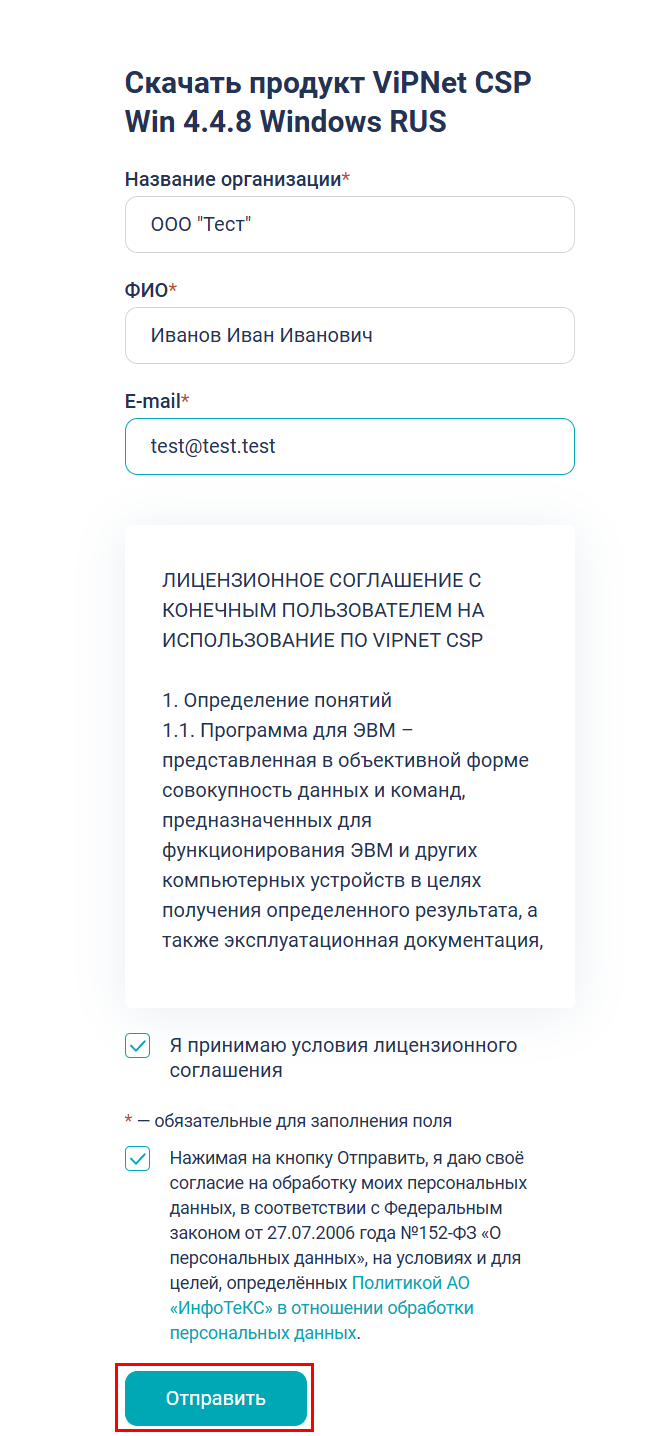Image resolution: width=654 pixels, height=1436 pixels.
Task: Click the red asterisk beside Название организации
Action: (x=346, y=179)
